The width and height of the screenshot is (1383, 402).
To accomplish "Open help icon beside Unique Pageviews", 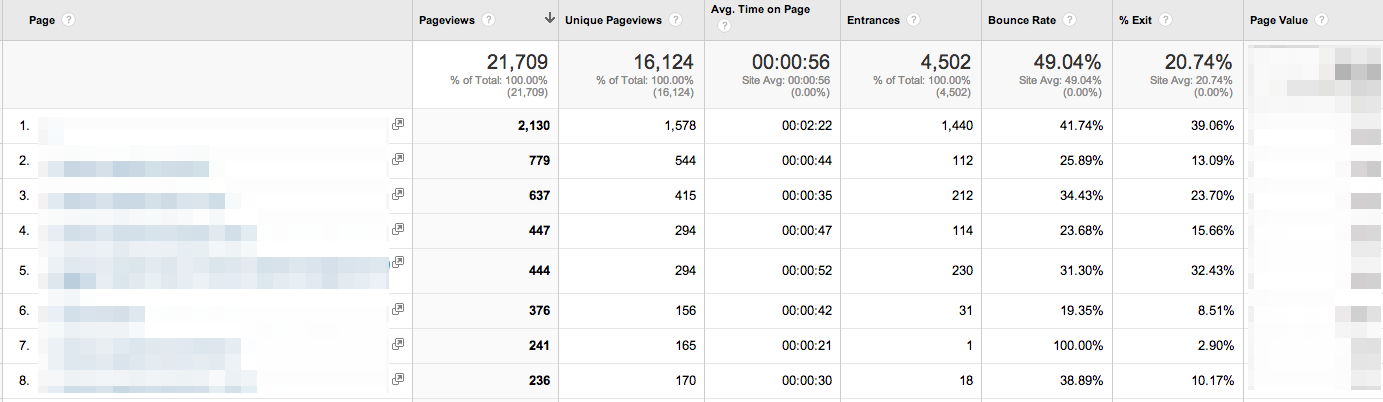I will pos(677,20).
